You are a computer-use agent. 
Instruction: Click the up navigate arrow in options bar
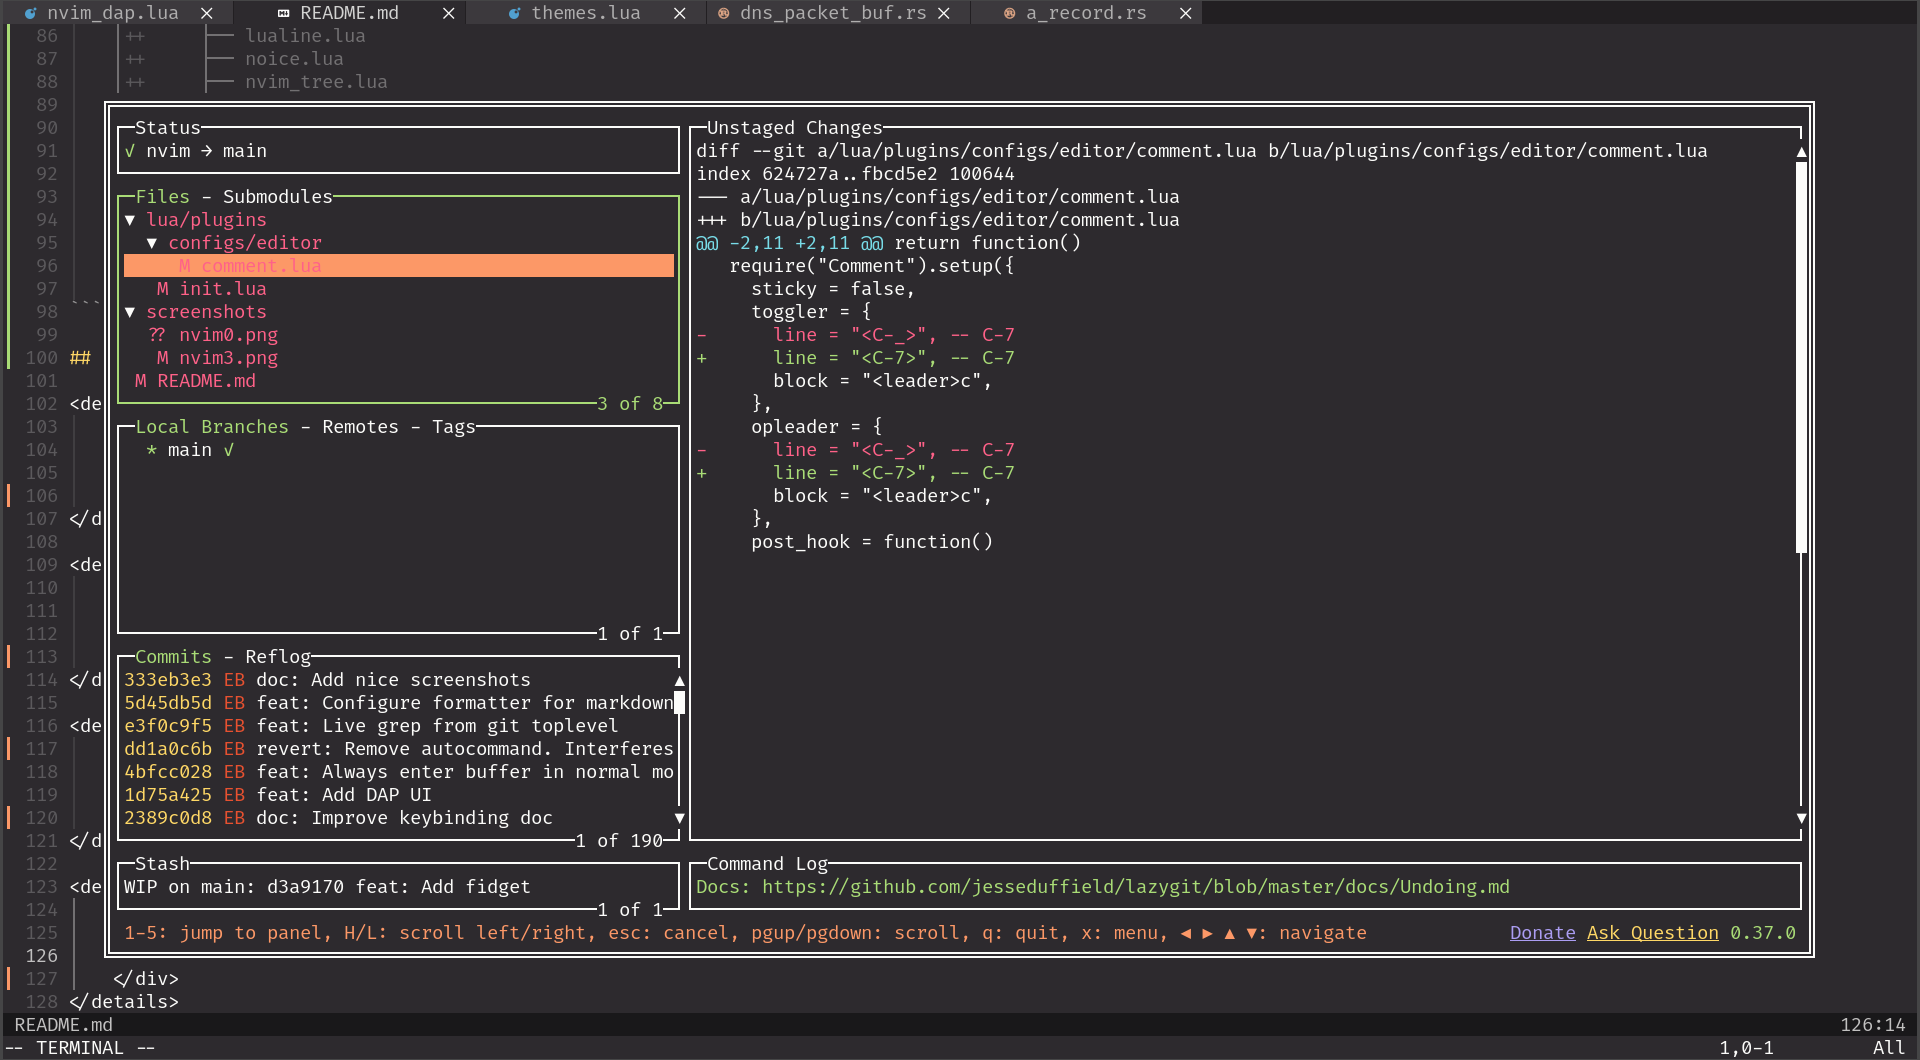1230,933
